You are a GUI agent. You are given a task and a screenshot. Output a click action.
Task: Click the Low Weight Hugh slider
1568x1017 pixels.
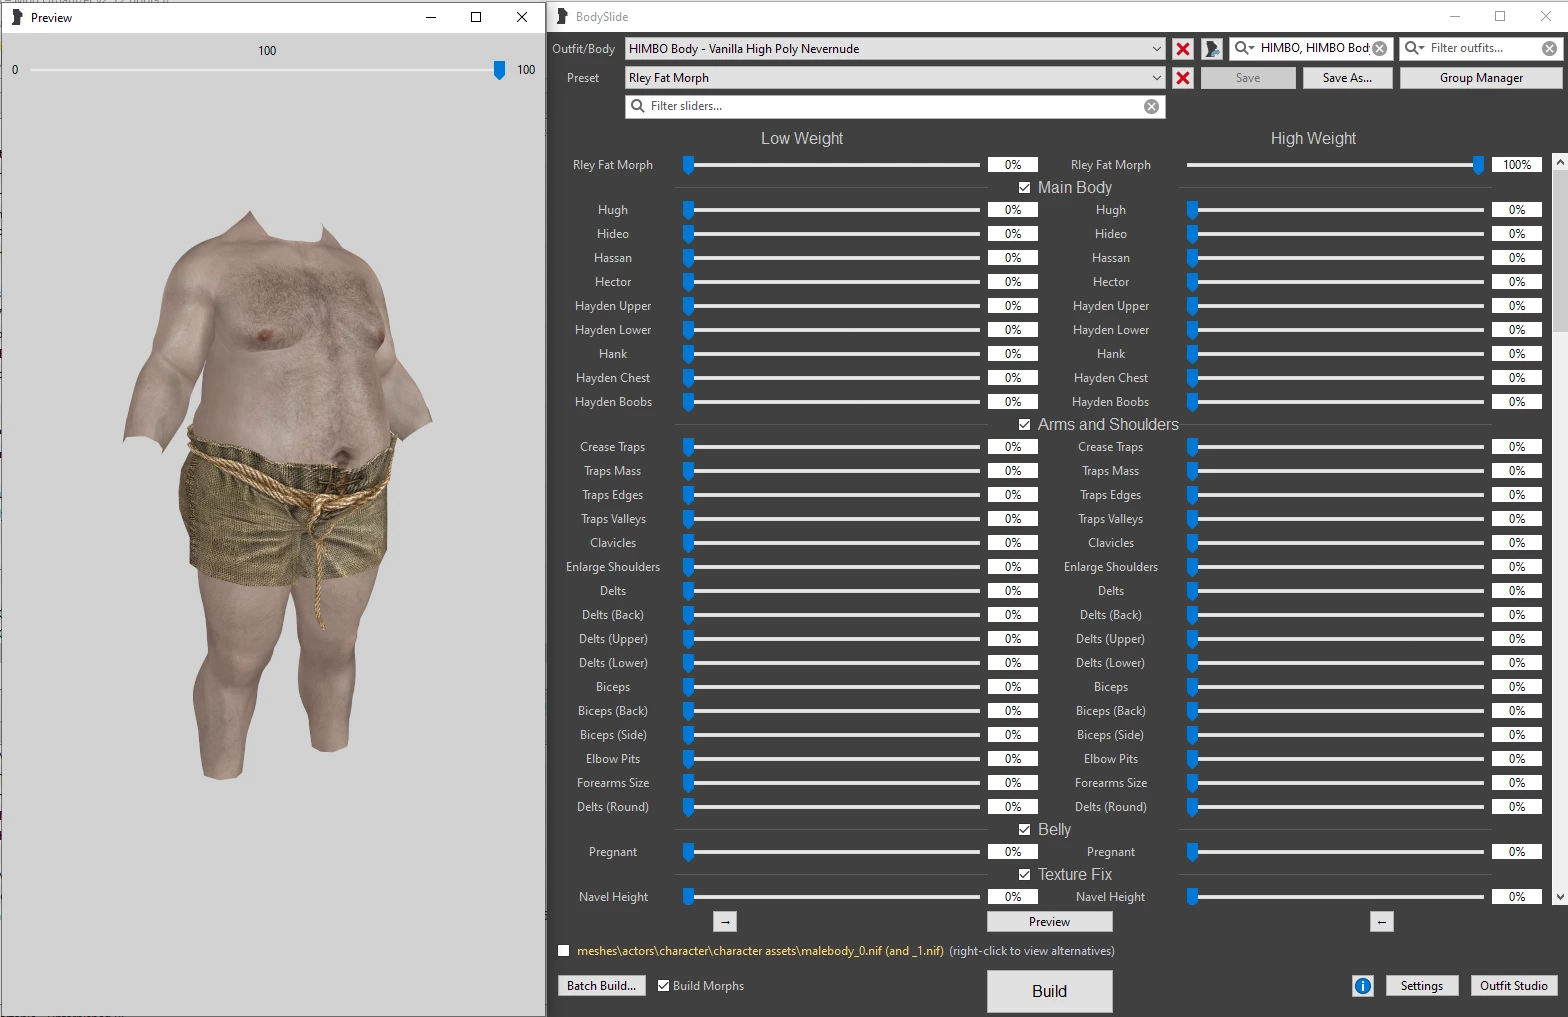coord(832,210)
